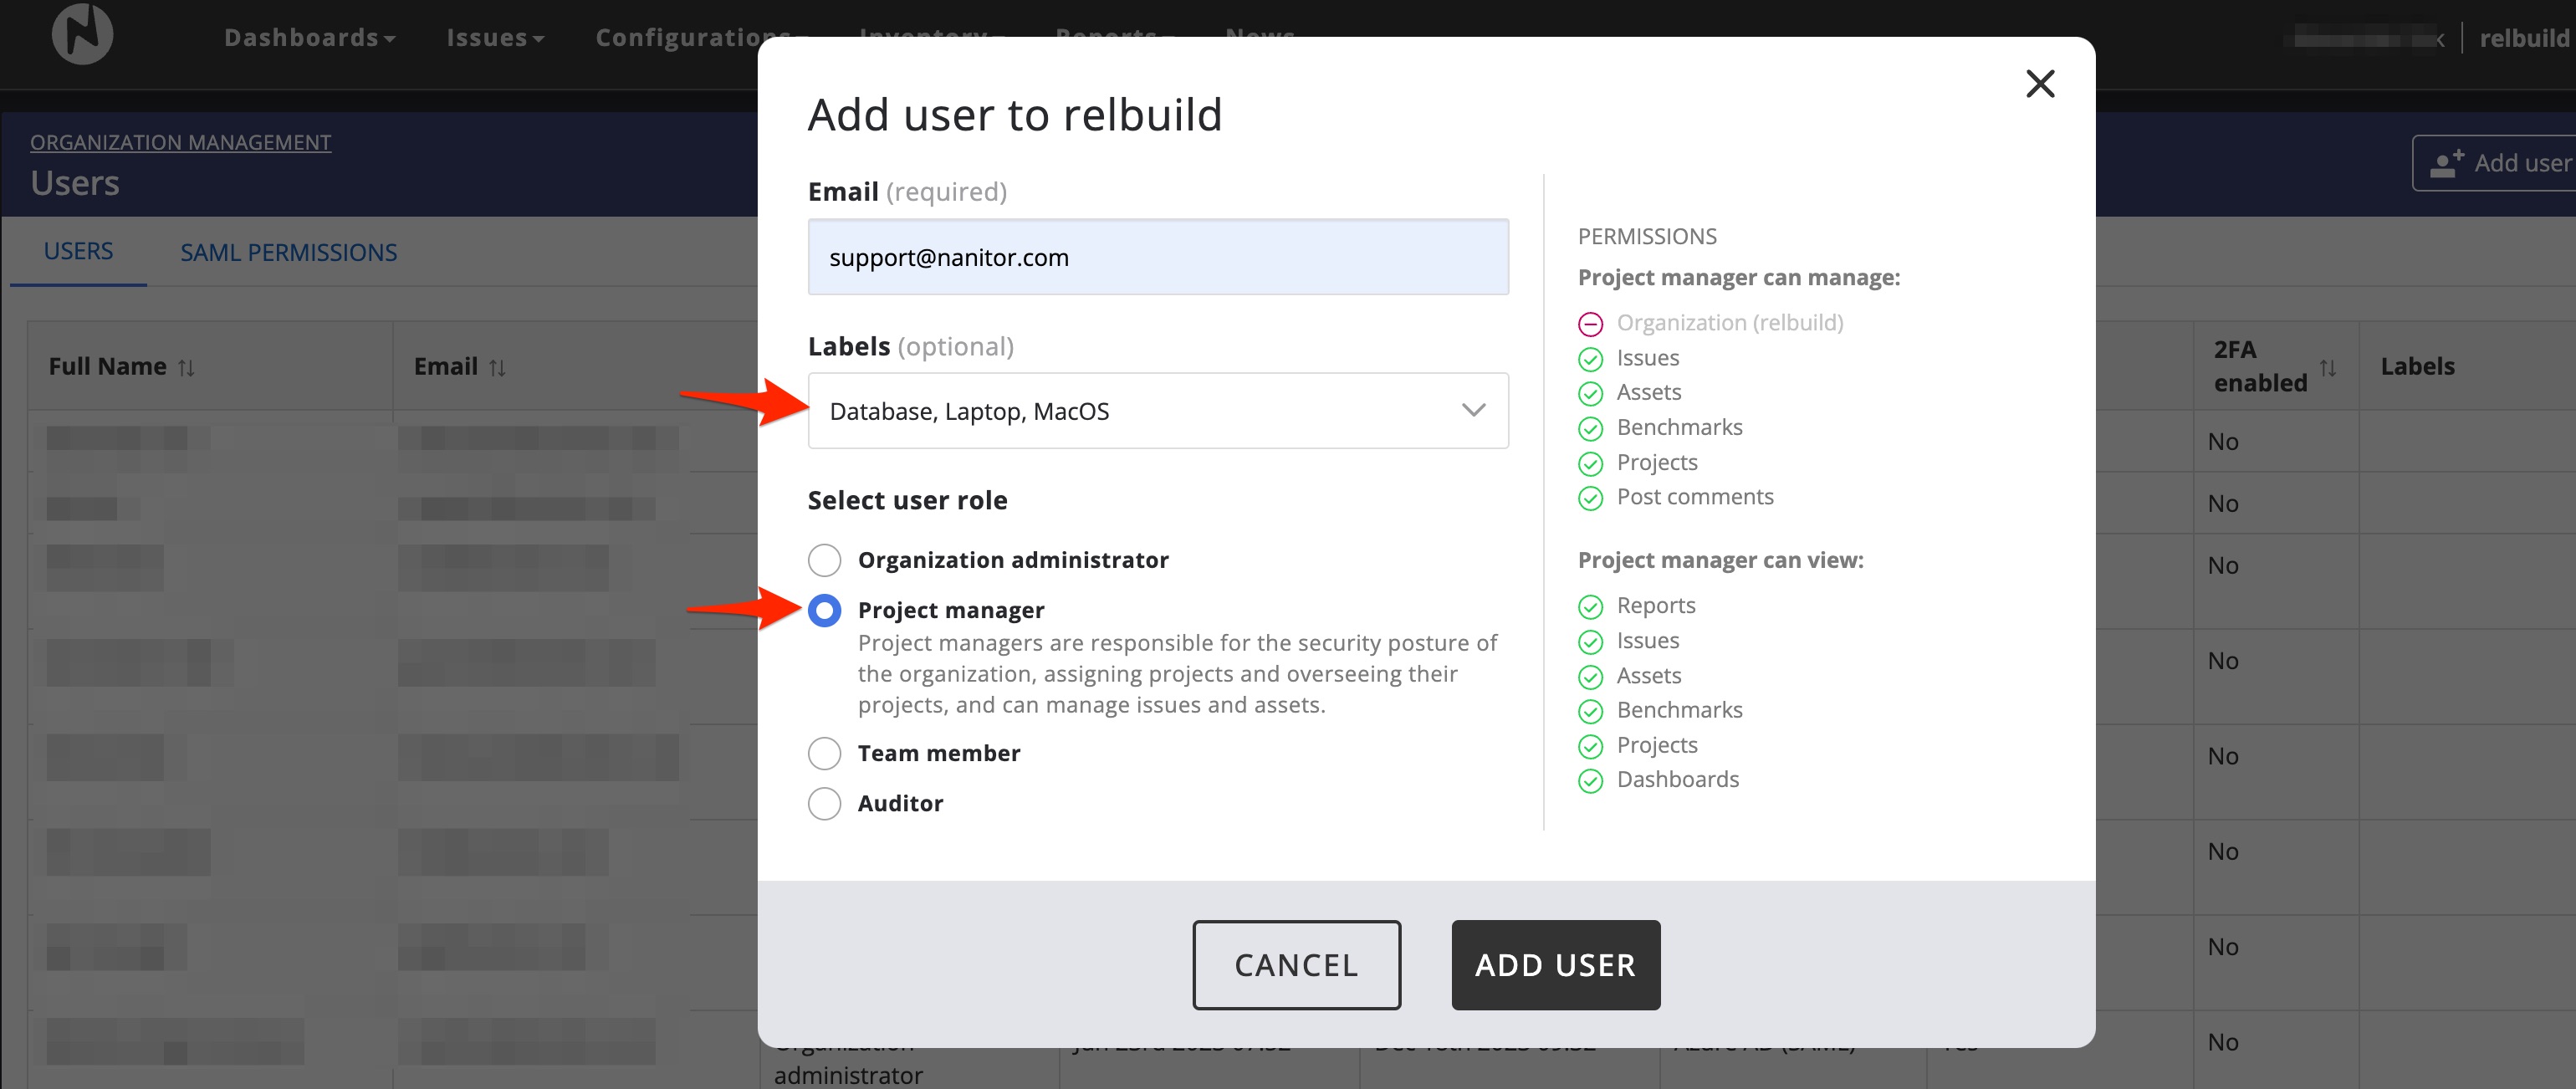Open the Issues dropdown menu
This screenshot has height=1089, width=2576.
pos(495,37)
